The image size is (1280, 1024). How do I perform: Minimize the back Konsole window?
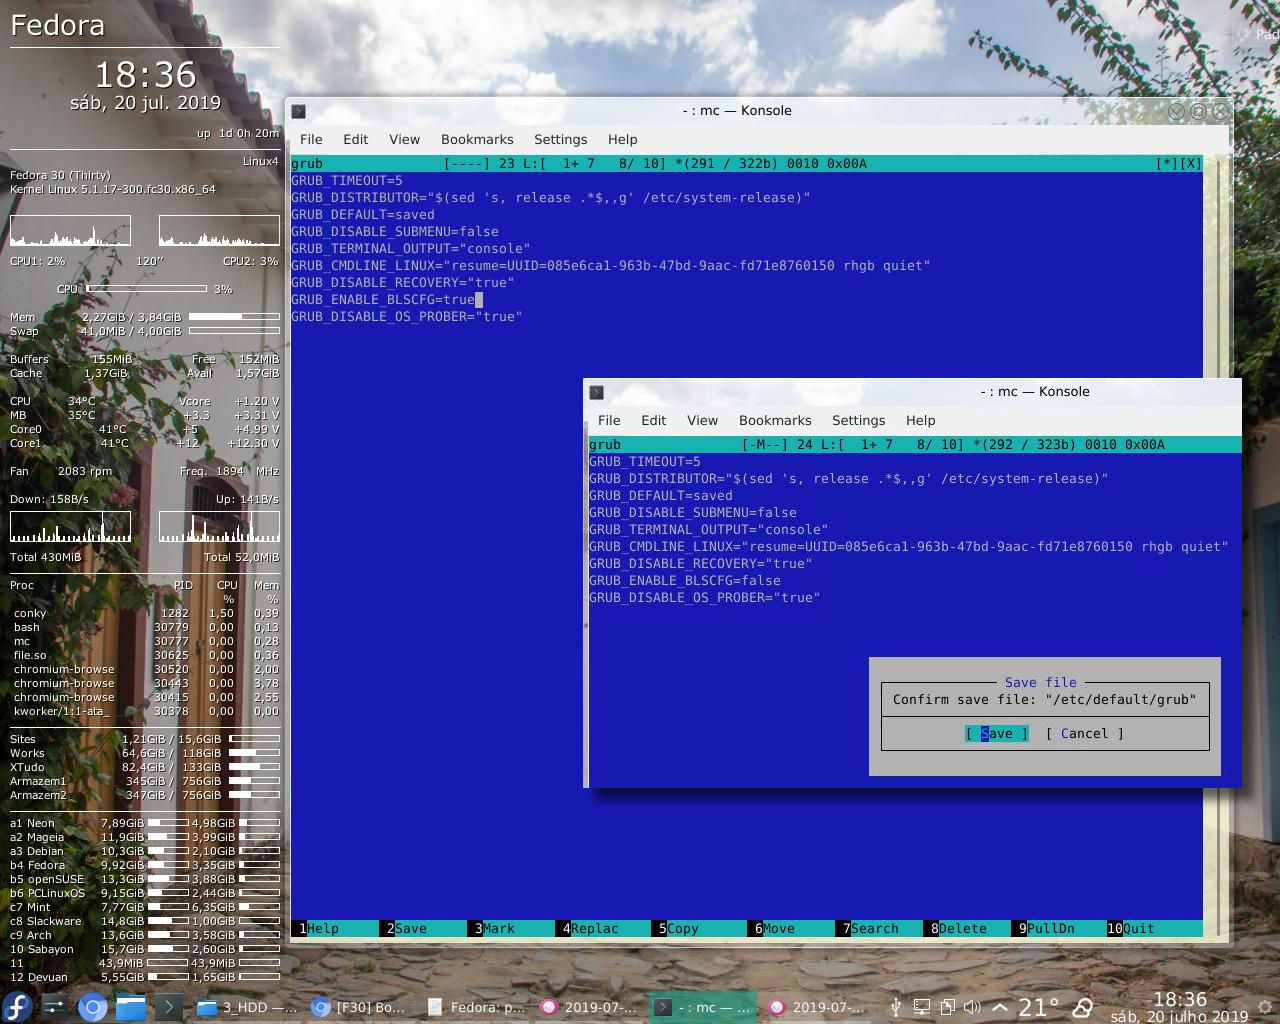pyautogui.click(x=1177, y=111)
